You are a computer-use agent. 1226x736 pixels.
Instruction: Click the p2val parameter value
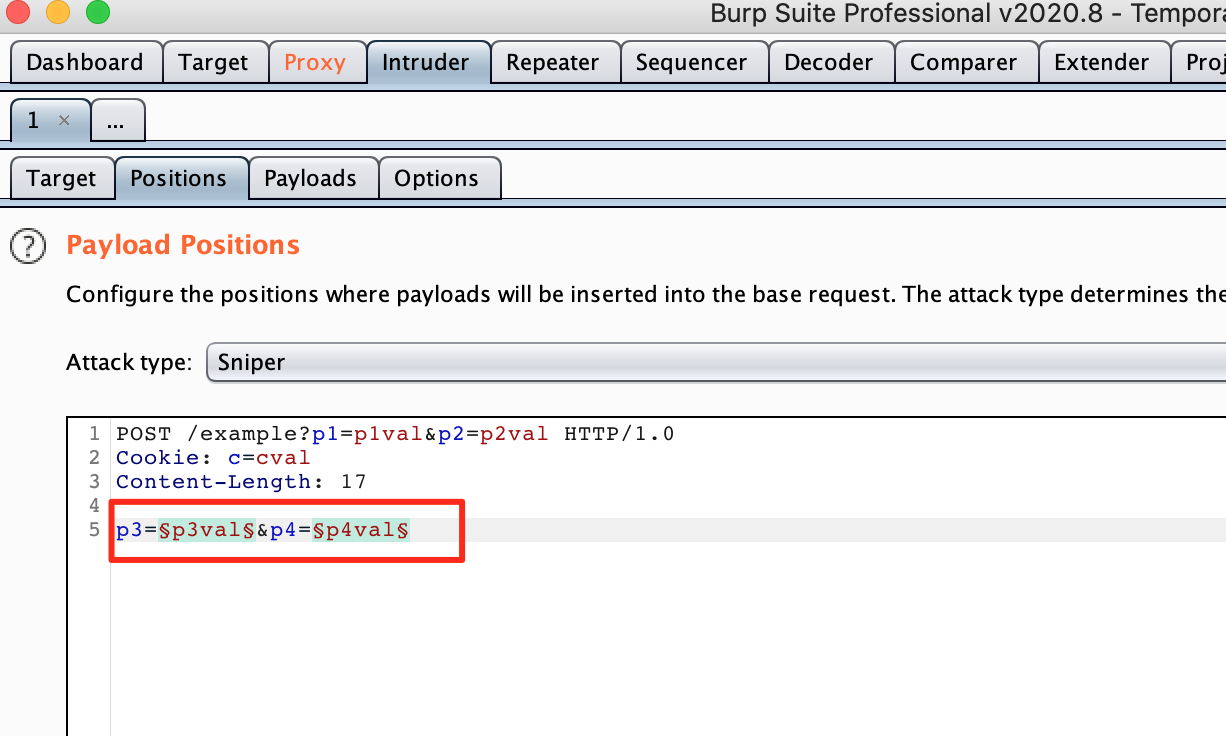tap(514, 434)
